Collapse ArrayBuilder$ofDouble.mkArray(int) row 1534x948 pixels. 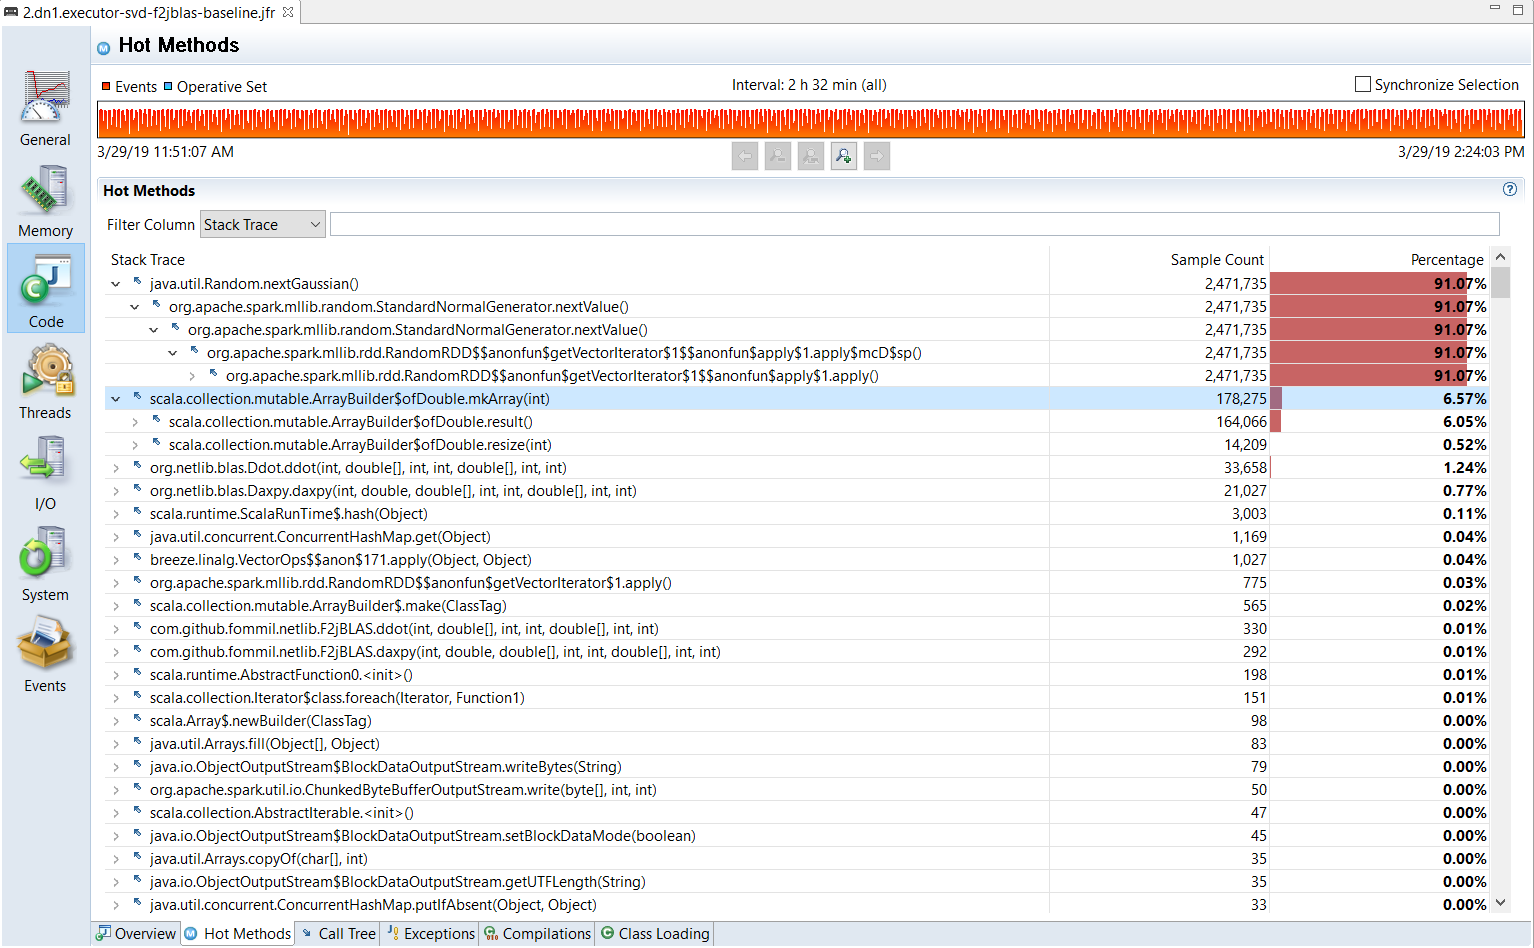coord(116,399)
